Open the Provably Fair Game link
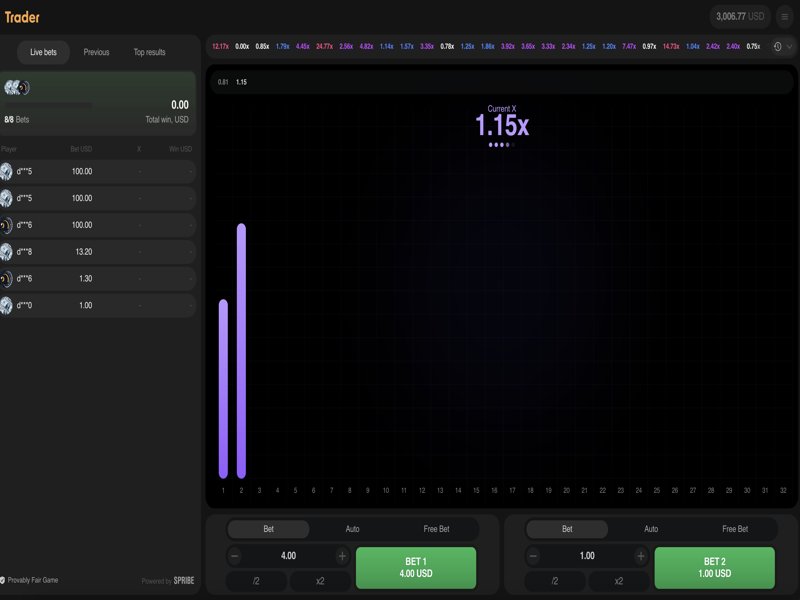This screenshot has width=800, height=600. point(33,580)
